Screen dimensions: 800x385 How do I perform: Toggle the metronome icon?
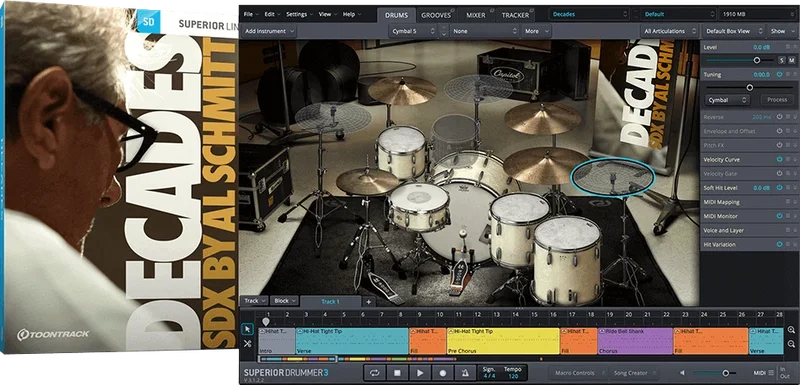(465, 373)
